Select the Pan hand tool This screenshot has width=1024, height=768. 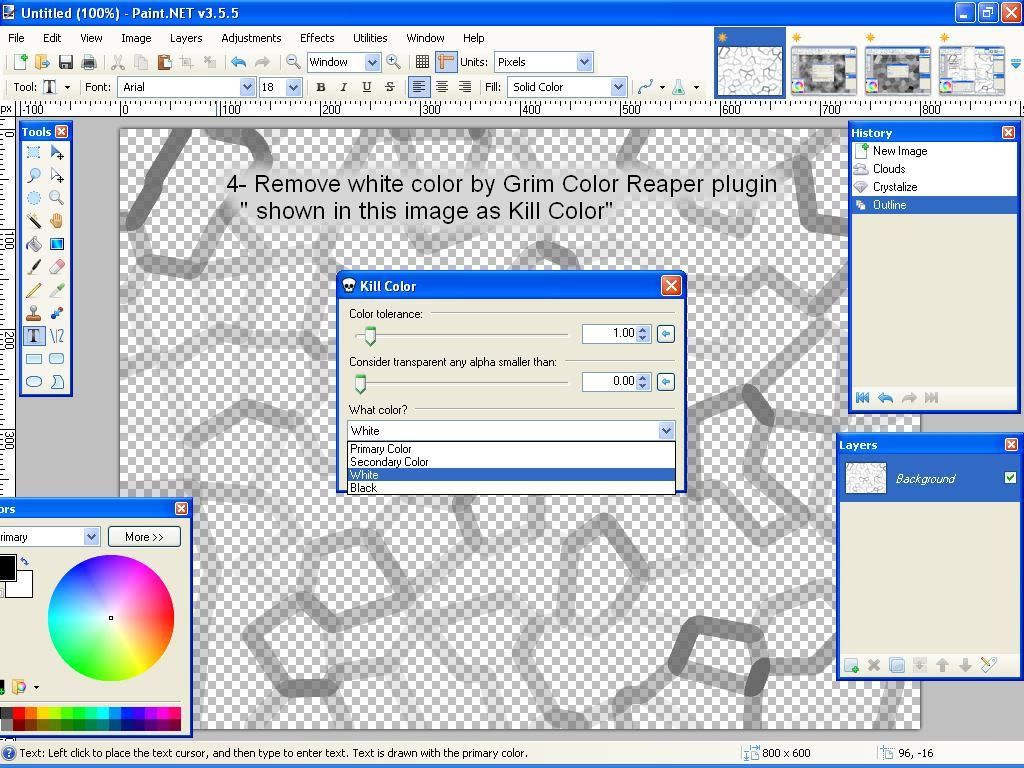57,221
